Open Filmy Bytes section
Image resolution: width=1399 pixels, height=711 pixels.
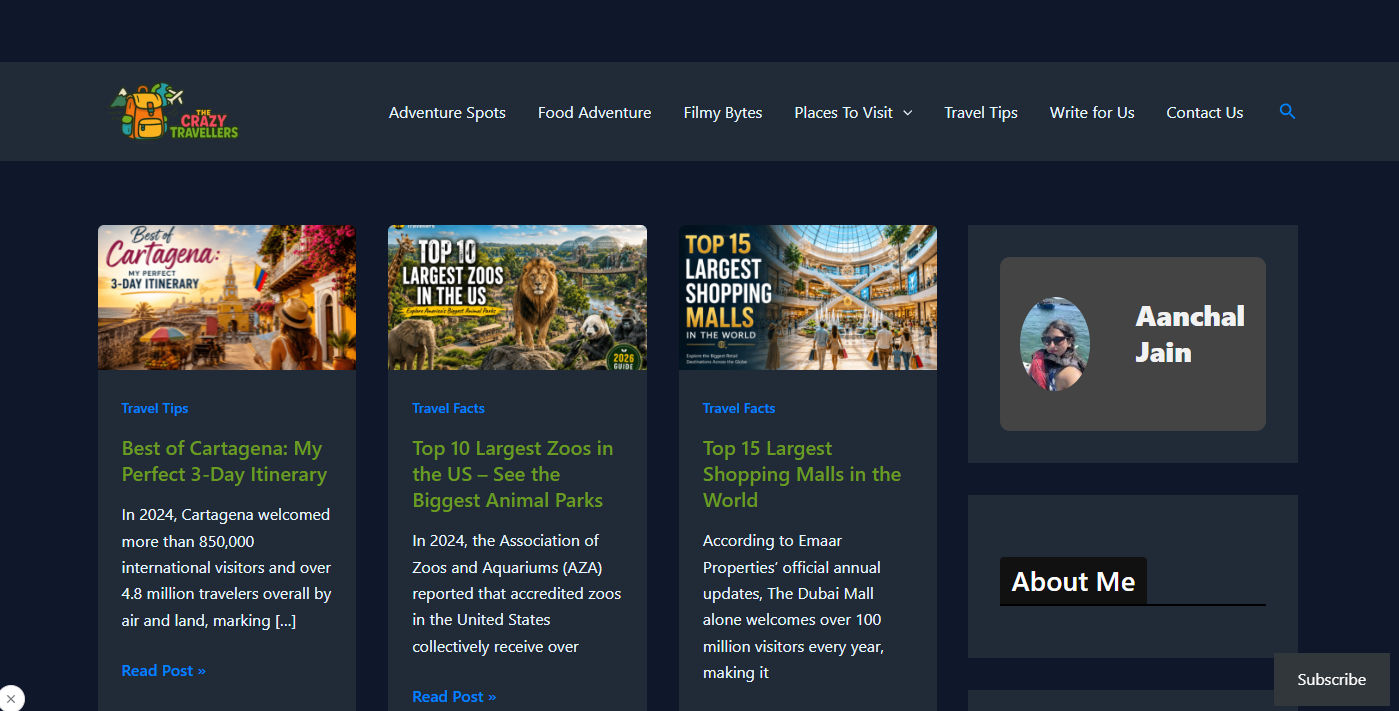pyautogui.click(x=723, y=113)
